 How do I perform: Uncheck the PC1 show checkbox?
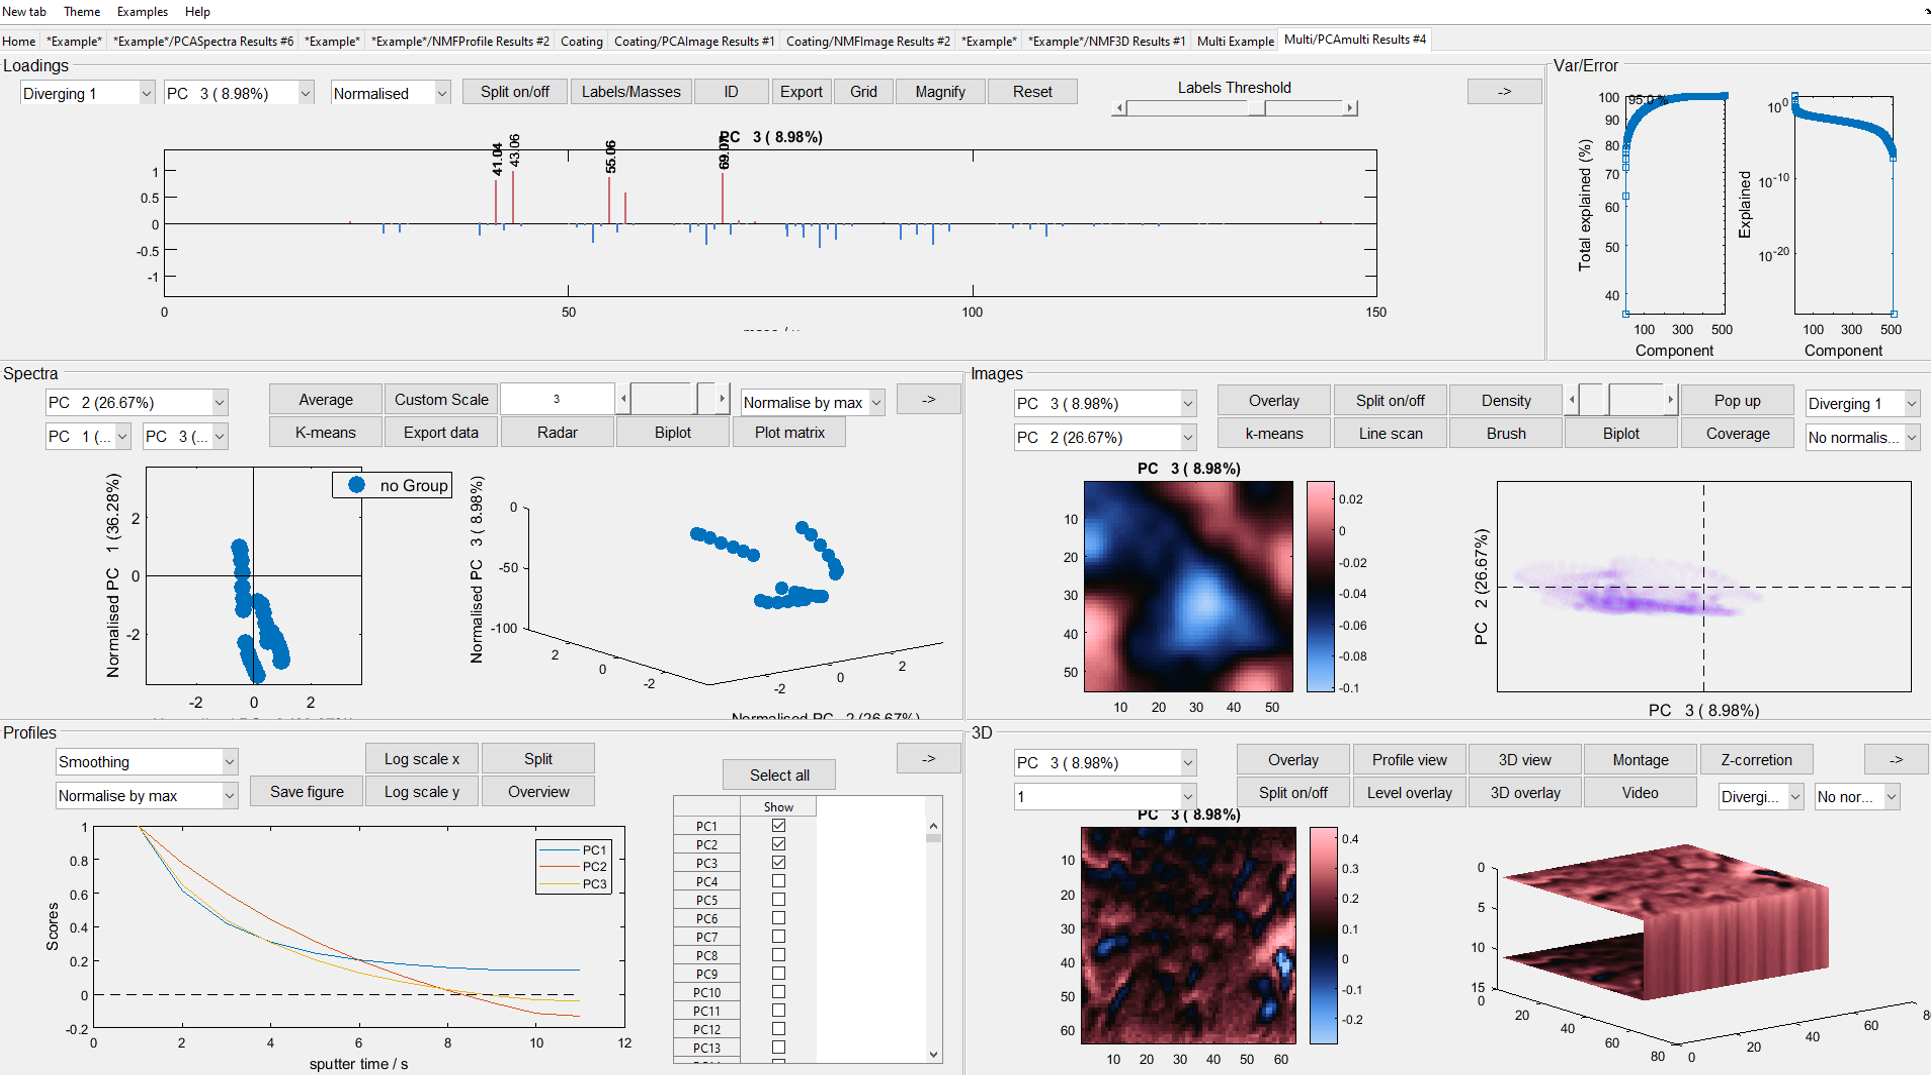tap(778, 826)
